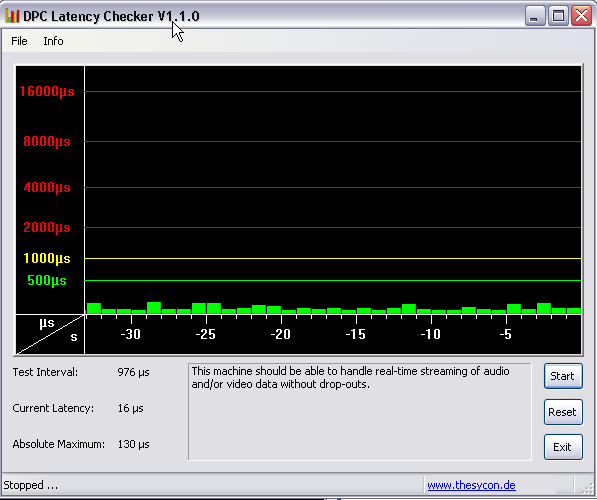
Task: Minimize the DPC Latency Checker window
Action: [x=534, y=16]
